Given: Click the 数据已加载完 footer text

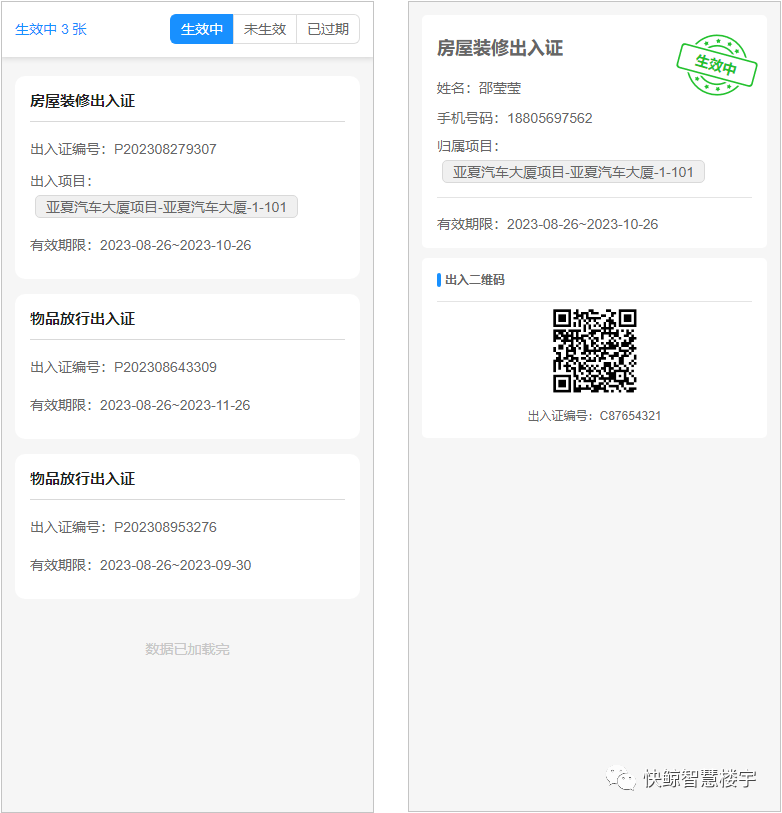Looking at the screenshot, I should coord(187,649).
